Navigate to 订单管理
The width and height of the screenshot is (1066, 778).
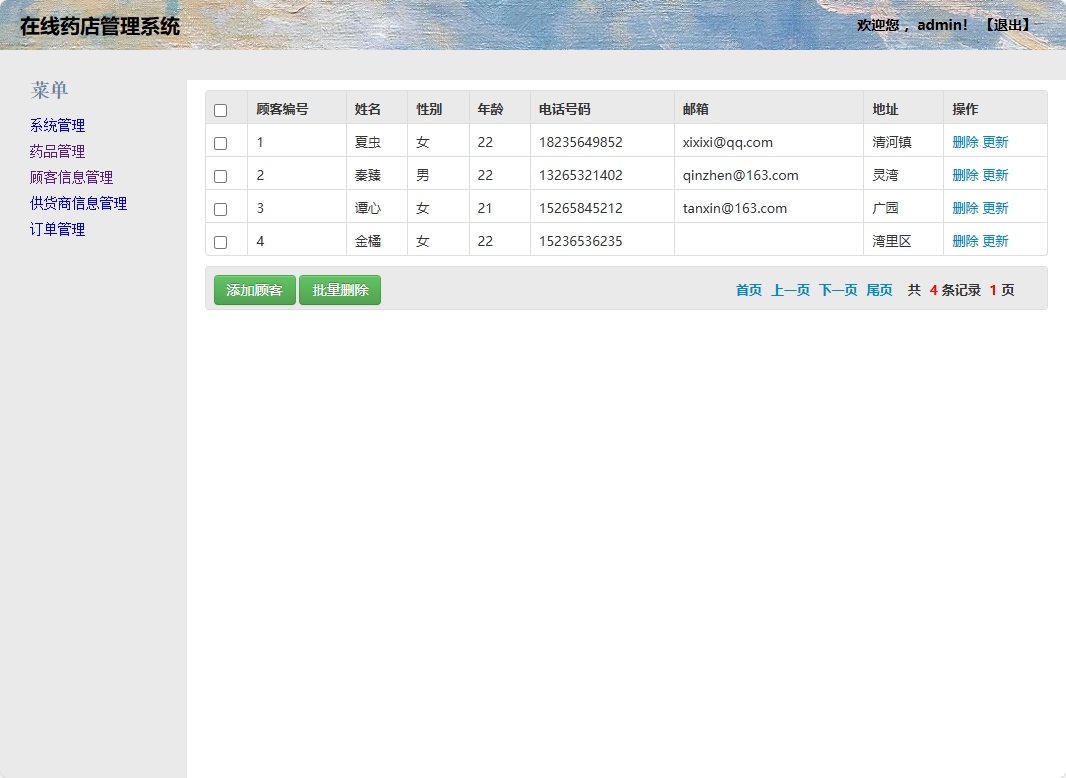pos(56,229)
